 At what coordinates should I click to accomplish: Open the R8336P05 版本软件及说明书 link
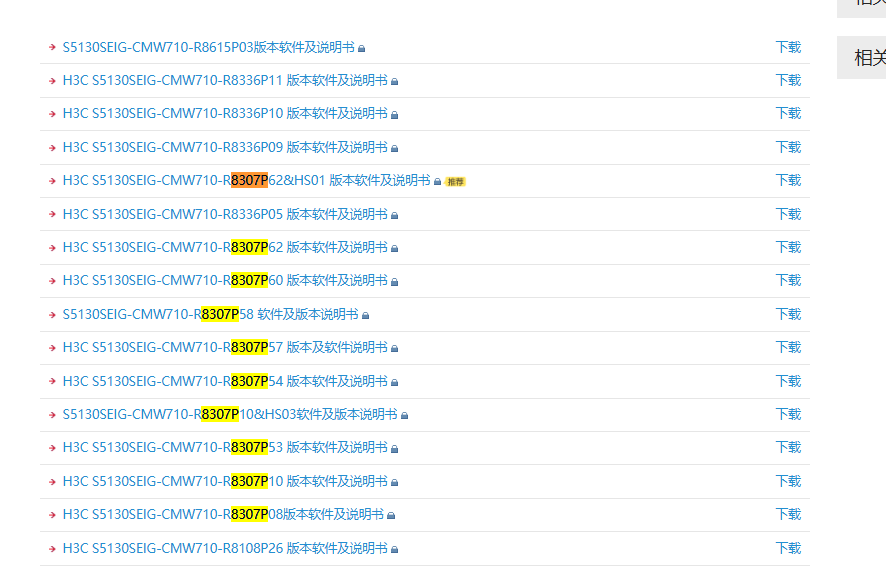(225, 214)
